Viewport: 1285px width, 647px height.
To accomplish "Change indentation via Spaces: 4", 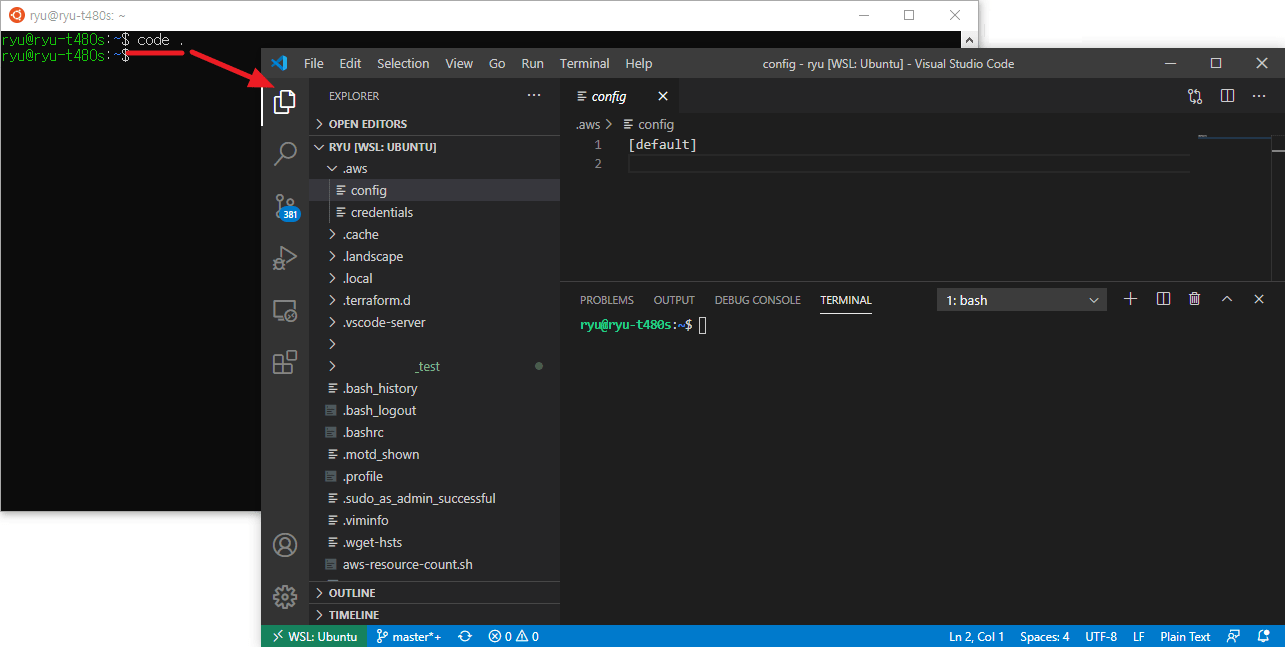I will pyautogui.click(x=1045, y=636).
